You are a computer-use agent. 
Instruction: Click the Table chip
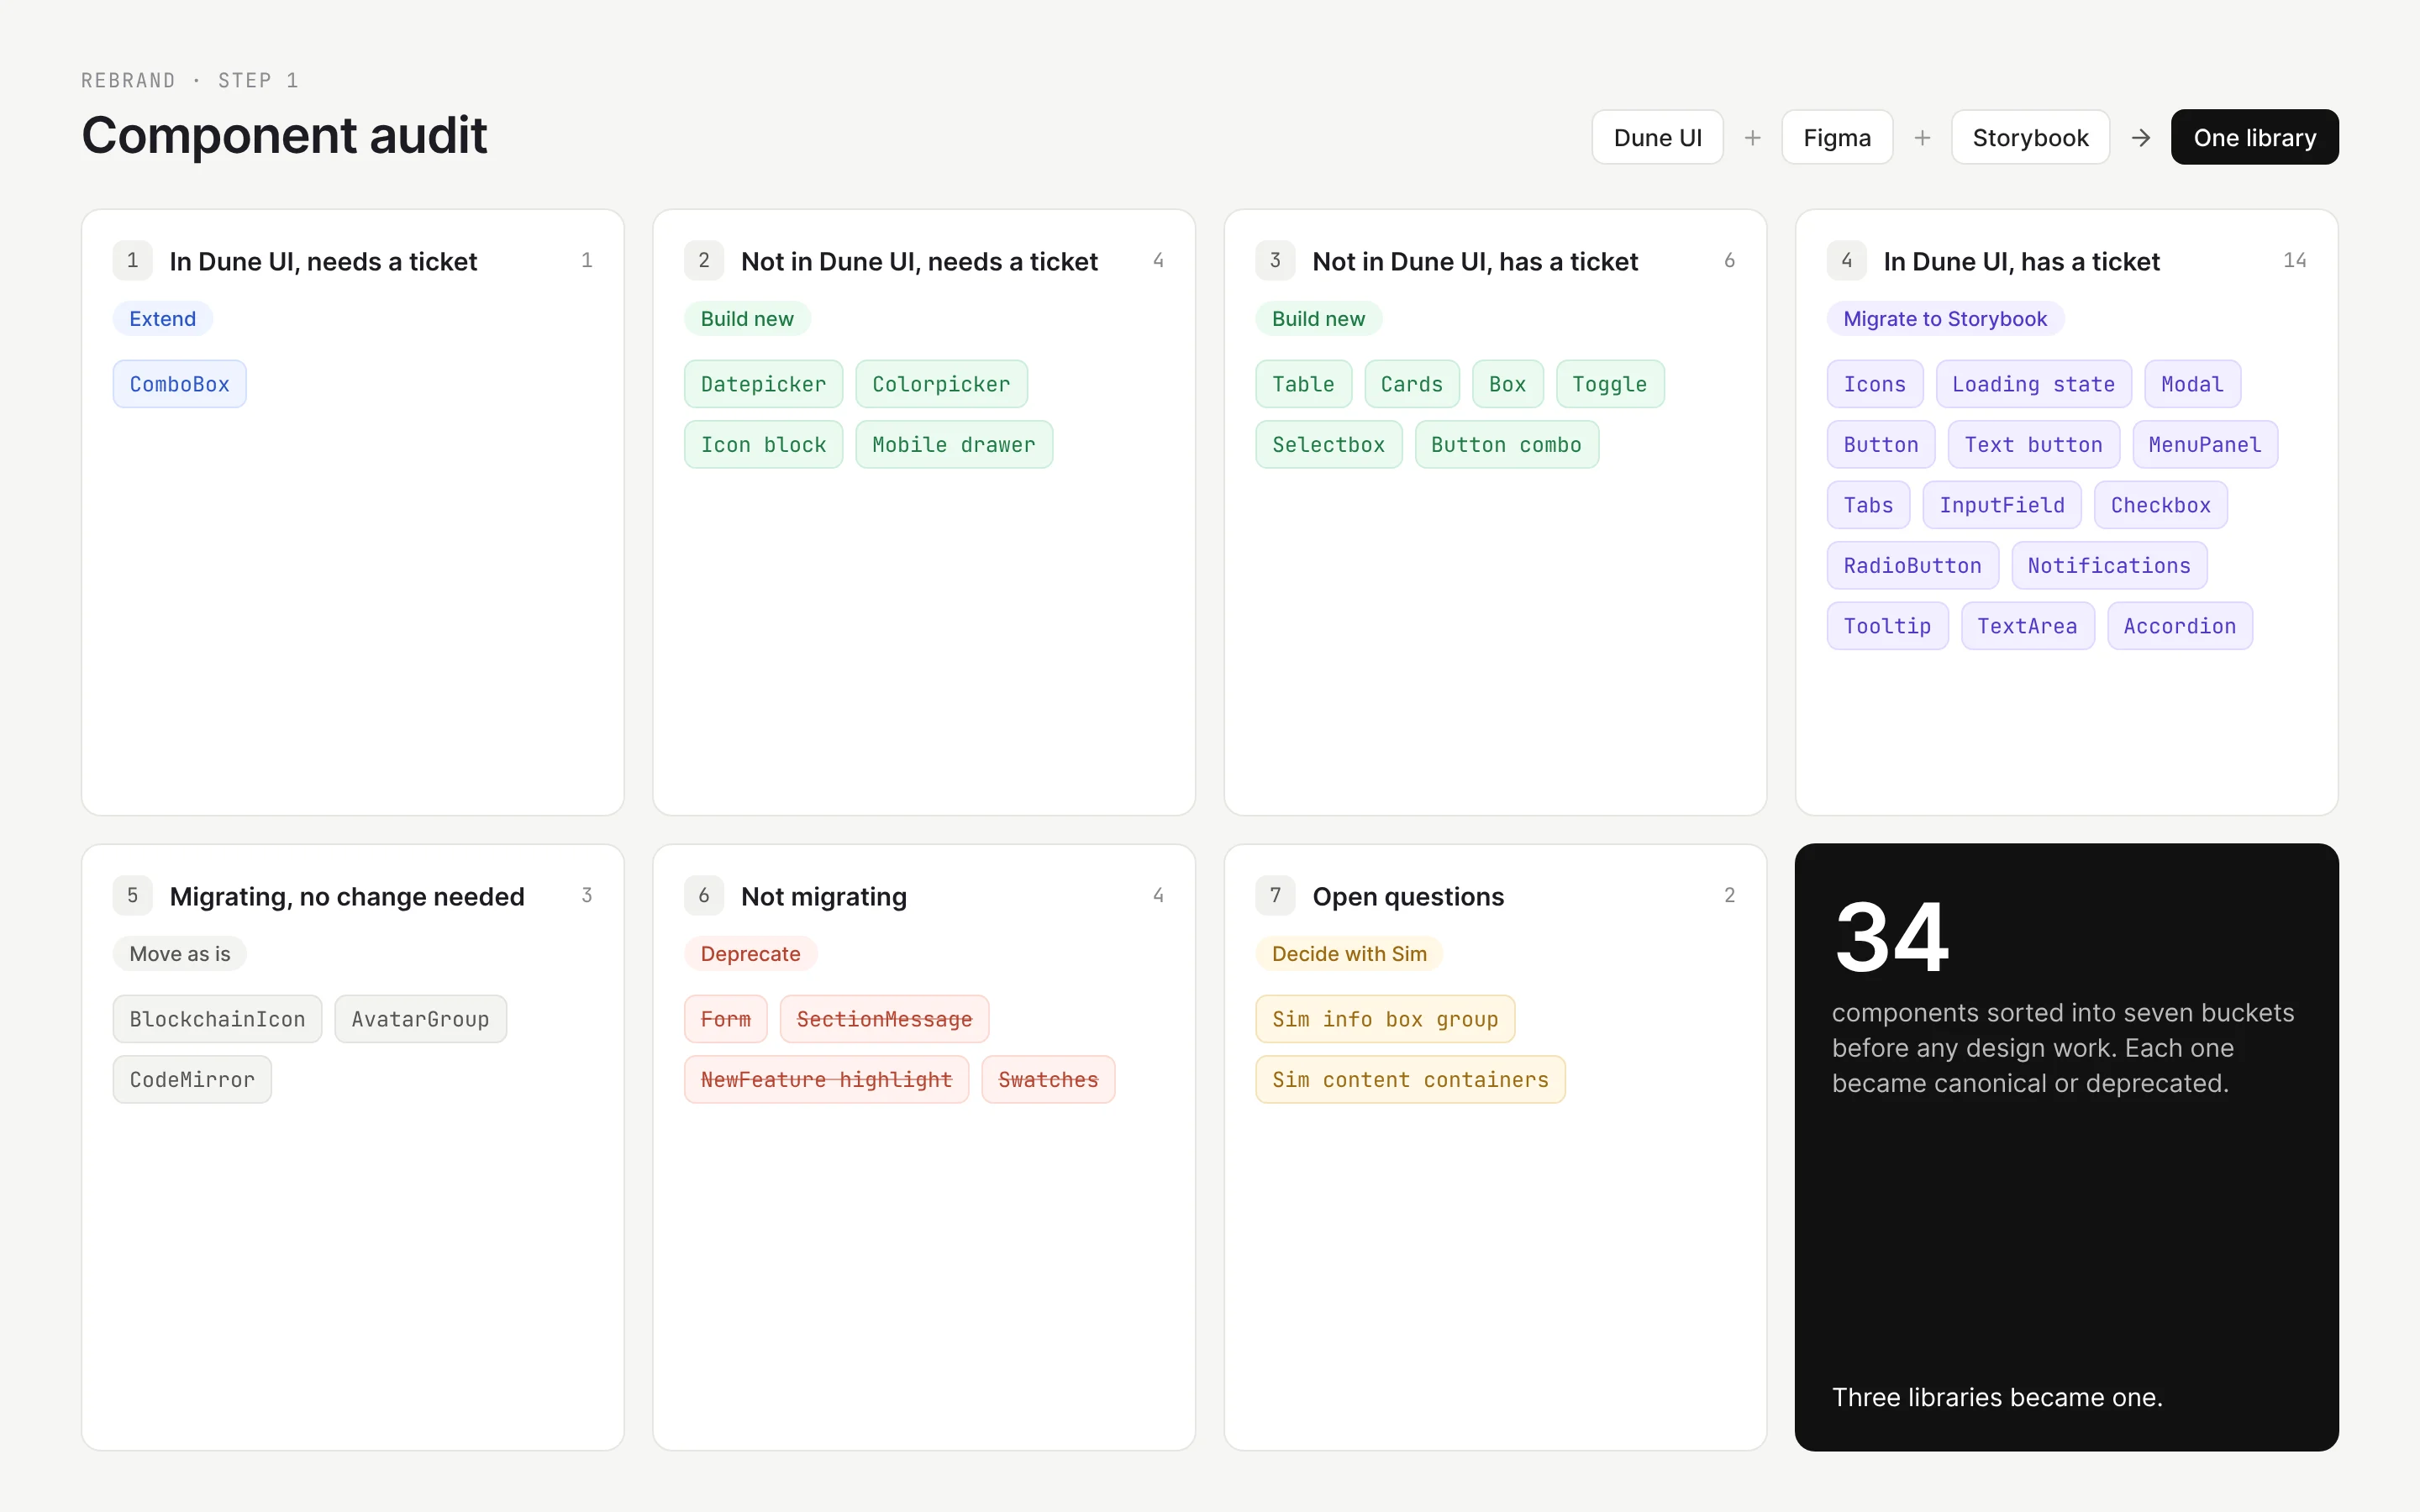pyautogui.click(x=1303, y=384)
